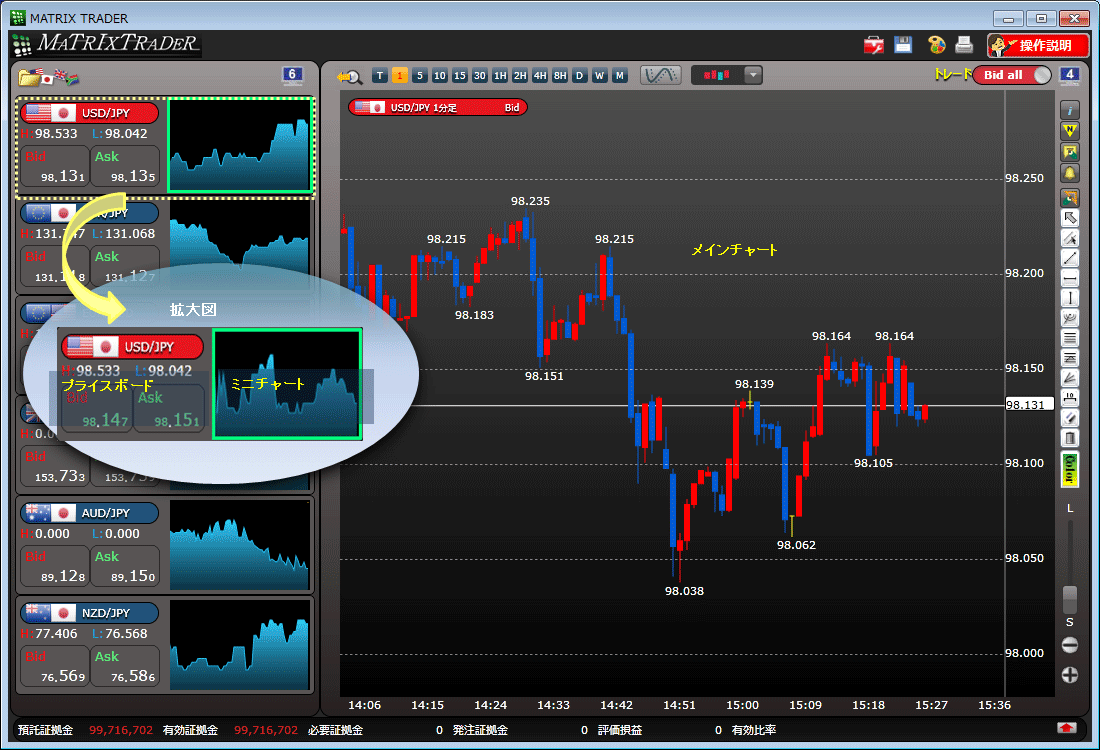Select the 1H timeframe
This screenshot has width=1101, height=750.
coord(499,75)
